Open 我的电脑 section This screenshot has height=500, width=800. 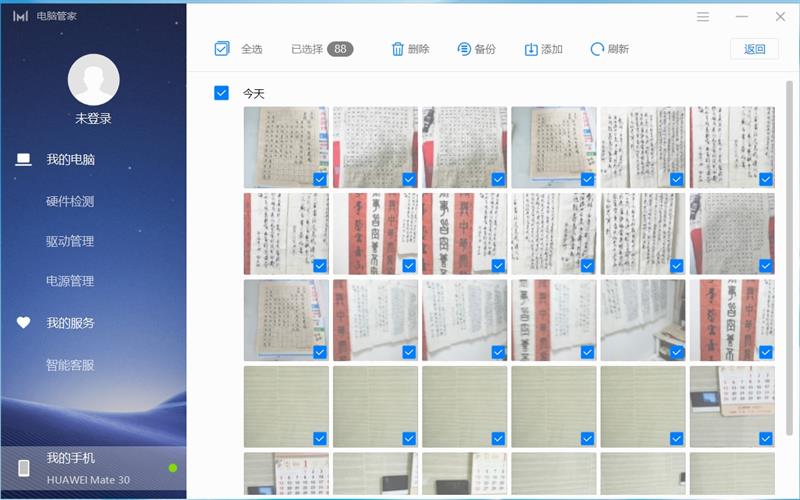(x=70, y=160)
